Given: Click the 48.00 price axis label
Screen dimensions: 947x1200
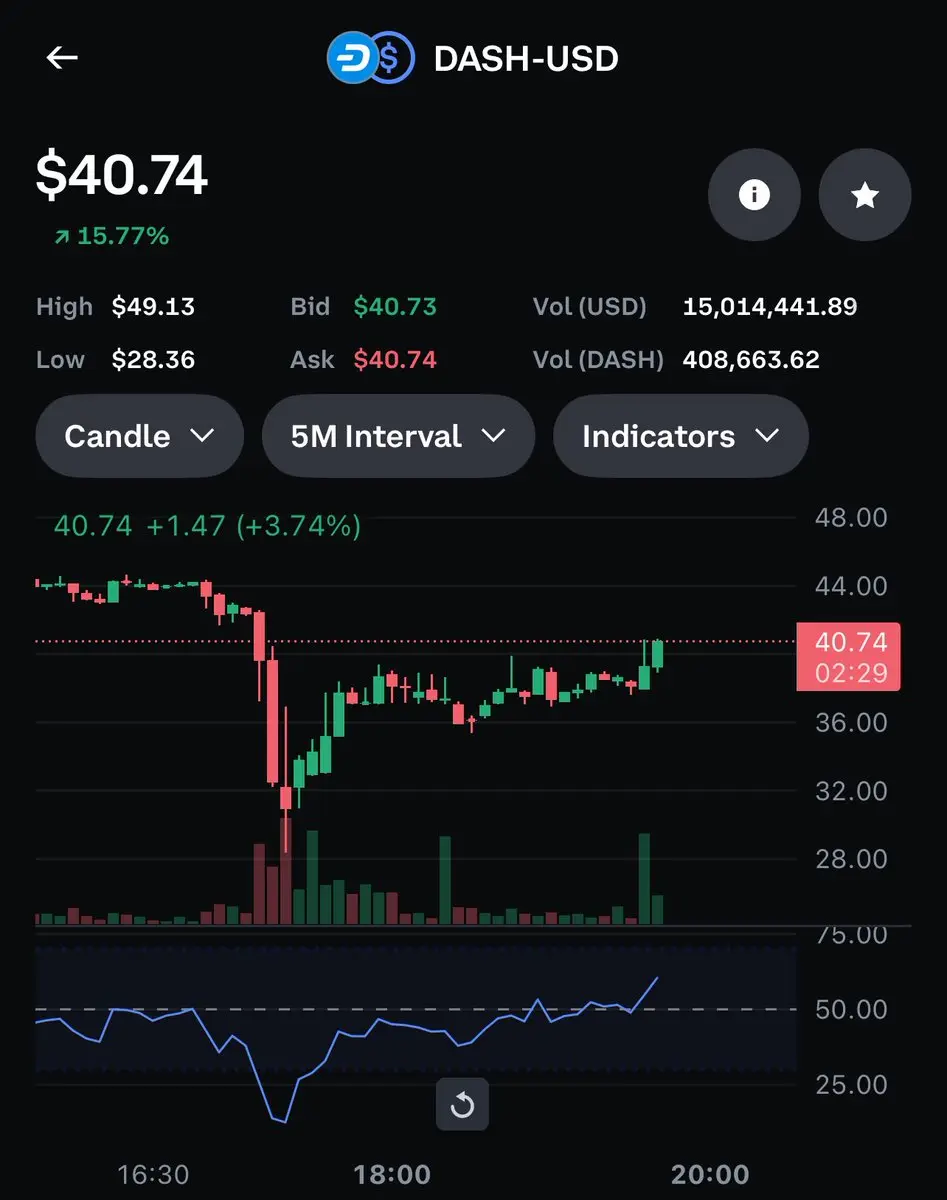Looking at the screenshot, I should (851, 518).
